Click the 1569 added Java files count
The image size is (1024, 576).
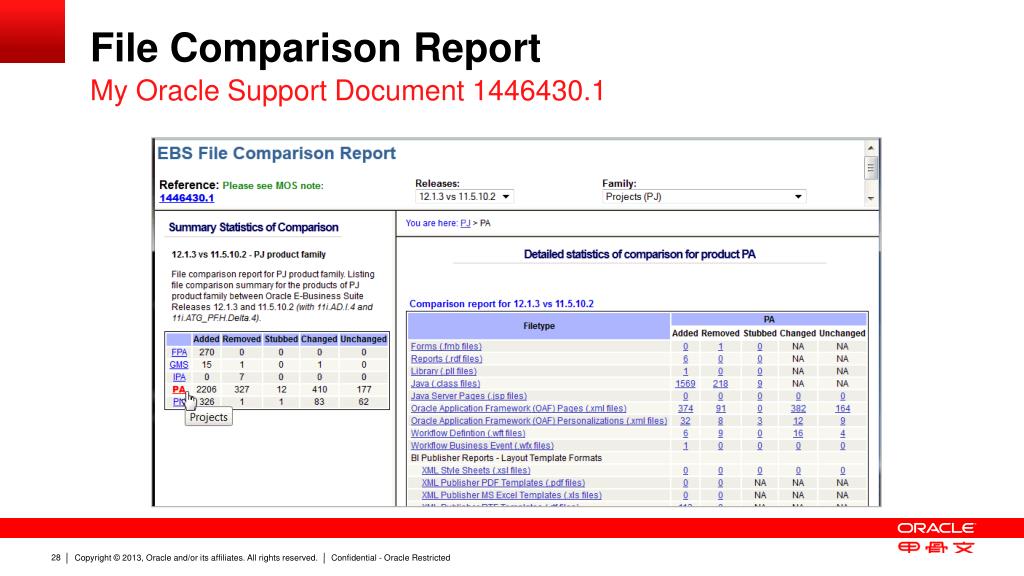point(685,383)
